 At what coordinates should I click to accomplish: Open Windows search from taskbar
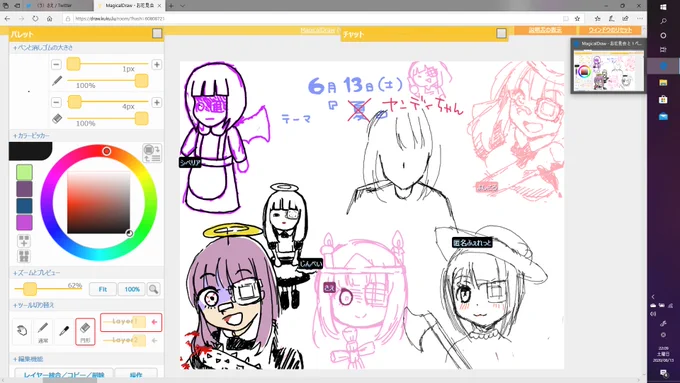(x=663, y=21)
